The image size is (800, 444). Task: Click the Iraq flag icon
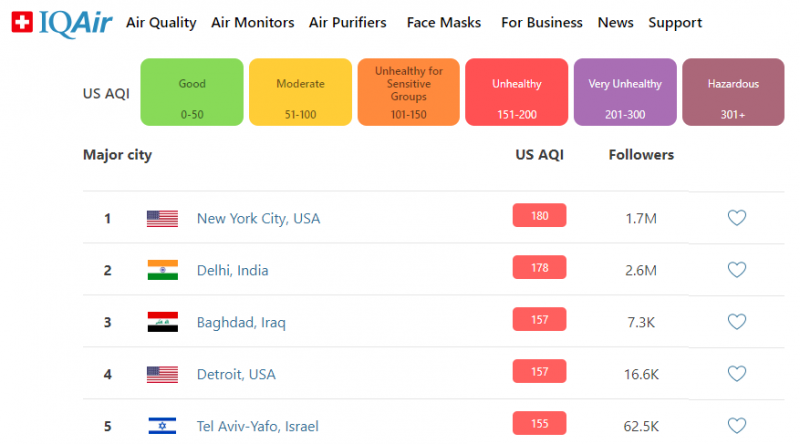162,322
